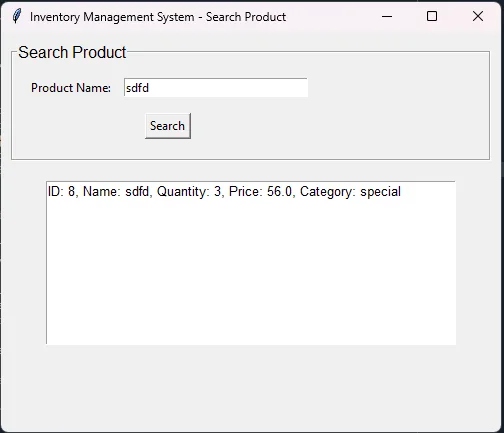Click the empty area of results listbox

click(x=251, y=272)
